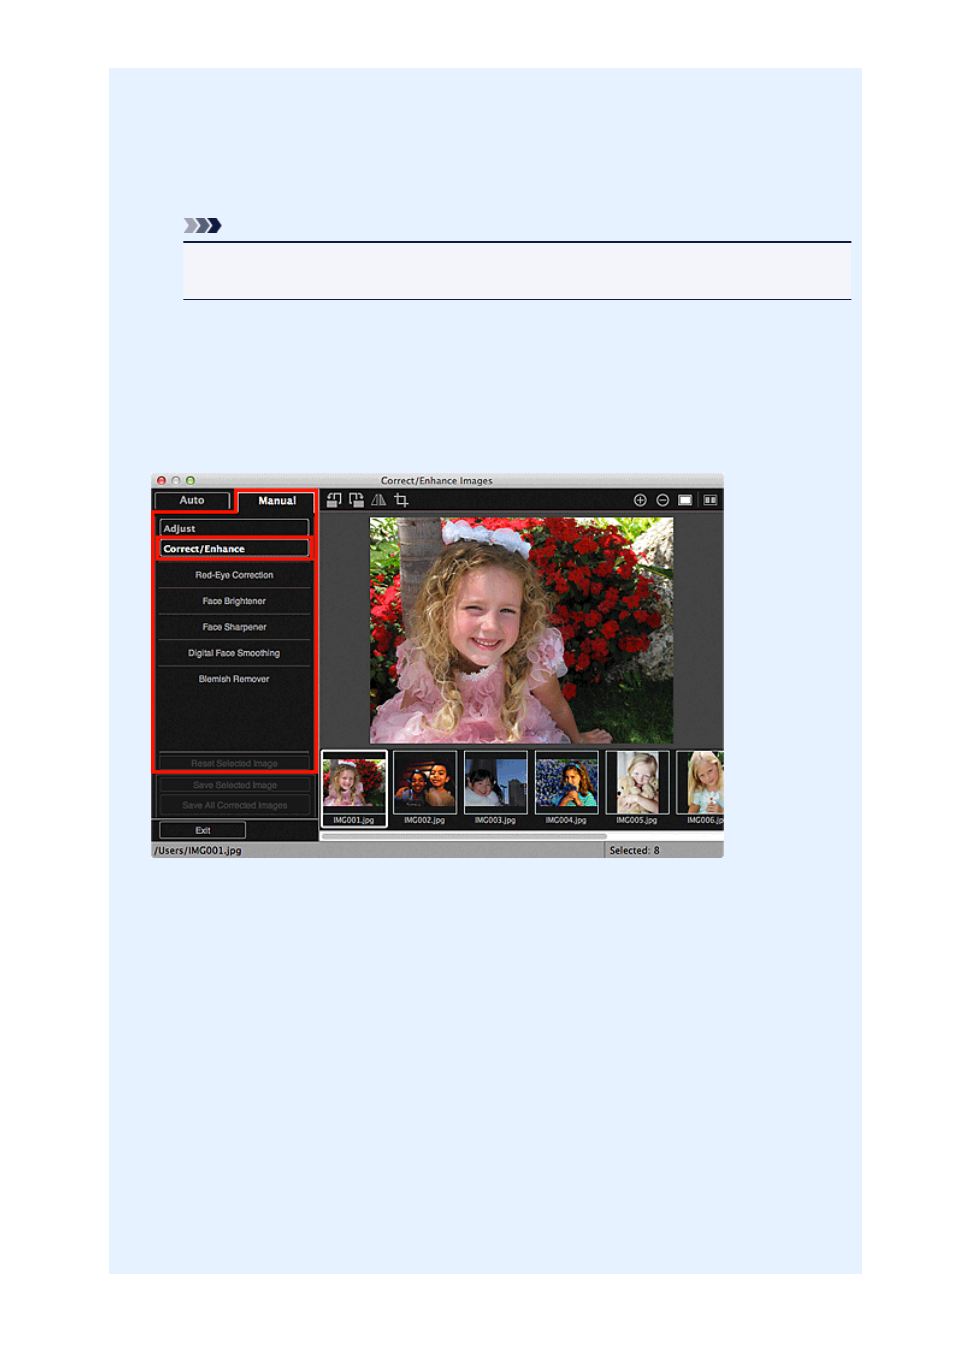Click the Reset Selected Image button
Screen dimensions: 954x1350
[234, 763]
